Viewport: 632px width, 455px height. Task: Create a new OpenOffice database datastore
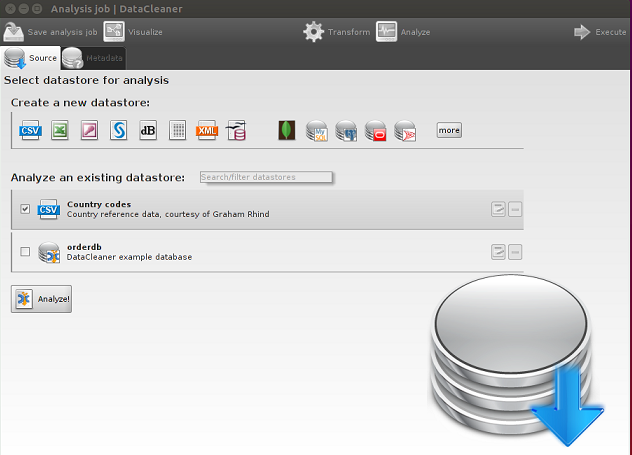(x=237, y=130)
